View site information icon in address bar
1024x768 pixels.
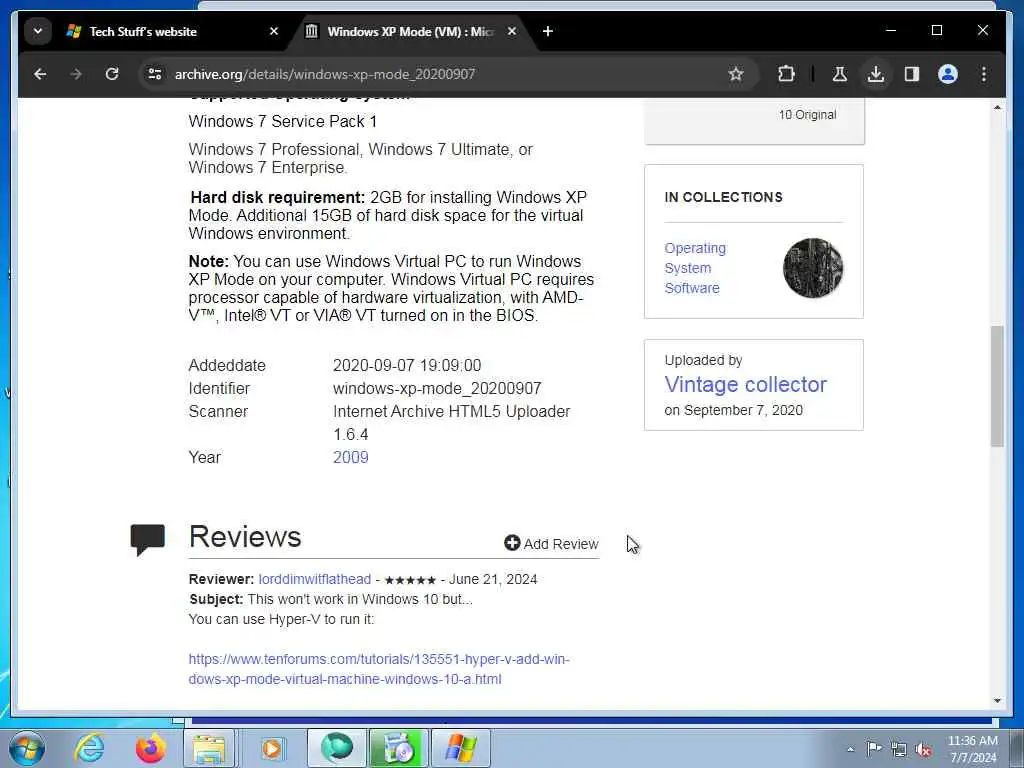[x=155, y=74]
